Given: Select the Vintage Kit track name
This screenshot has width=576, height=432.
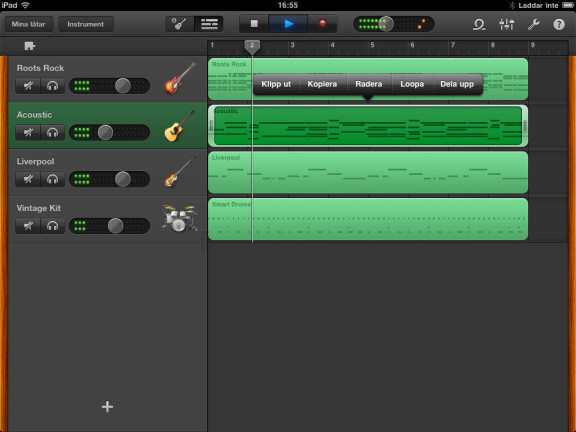Looking at the screenshot, I should (x=39, y=208).
